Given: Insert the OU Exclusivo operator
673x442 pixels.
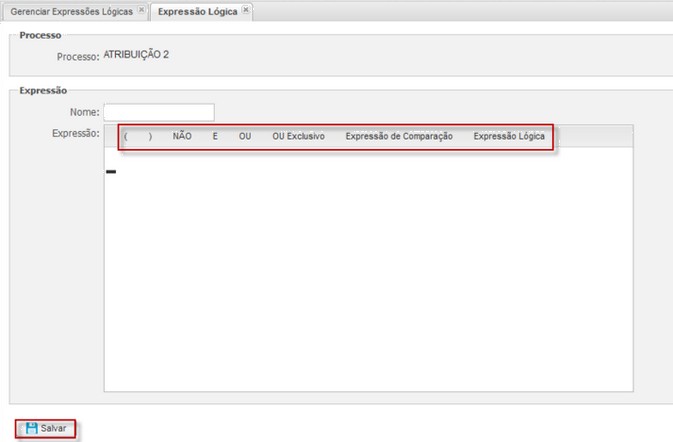Looking at the screenshot, I should 298,136.
